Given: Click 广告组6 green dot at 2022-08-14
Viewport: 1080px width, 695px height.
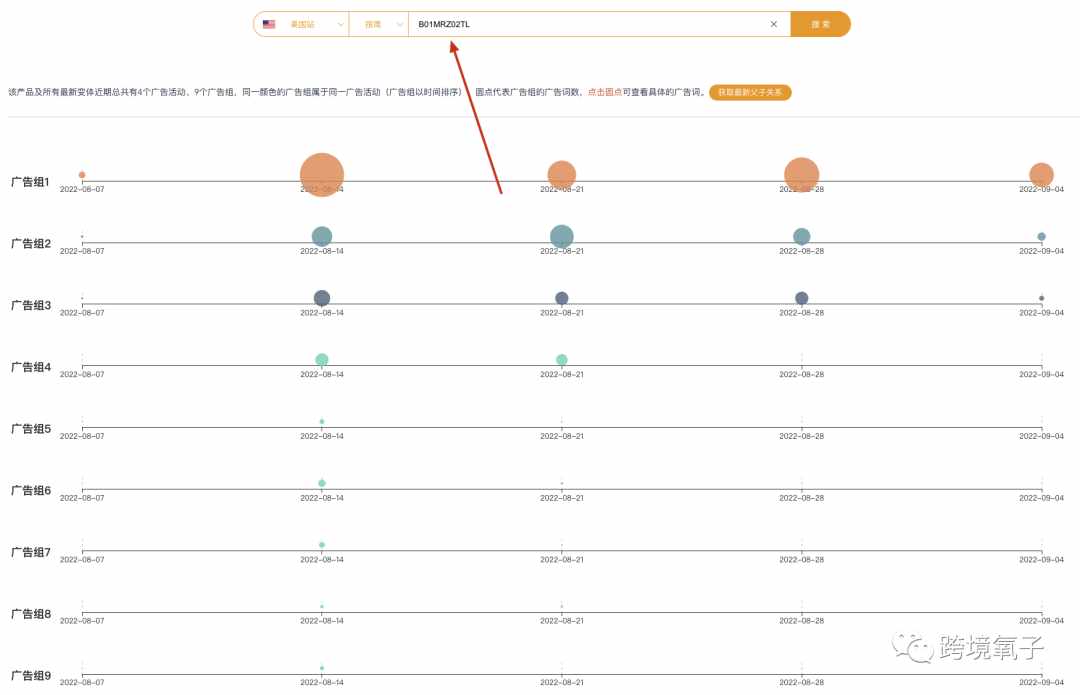Looking at the screenshot, I should pos(322,483).
